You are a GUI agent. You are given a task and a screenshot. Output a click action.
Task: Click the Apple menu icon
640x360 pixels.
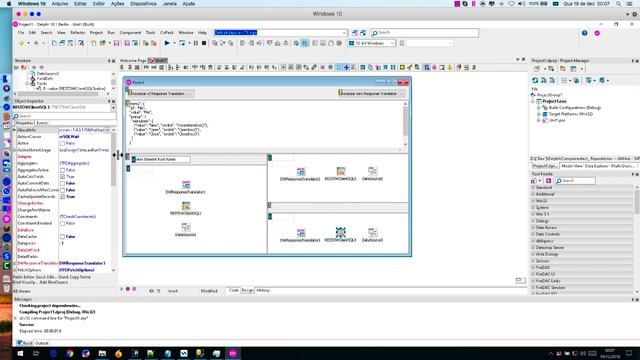[9, 4]
